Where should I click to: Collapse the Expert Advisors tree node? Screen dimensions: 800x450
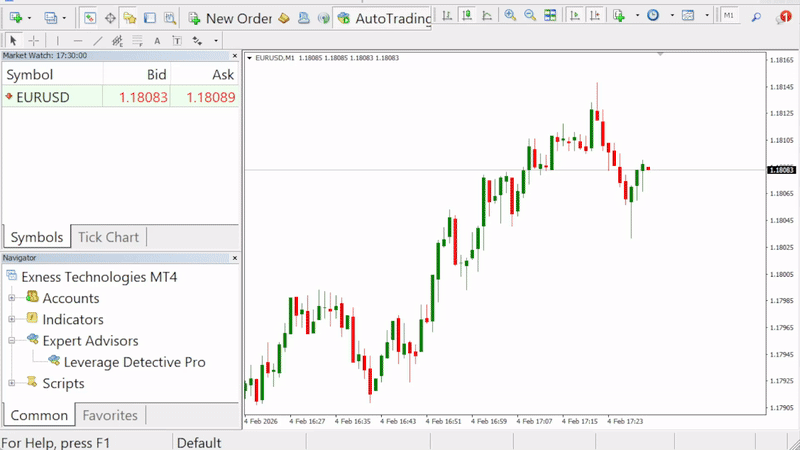pyautogui.click(x=12, y=340)
